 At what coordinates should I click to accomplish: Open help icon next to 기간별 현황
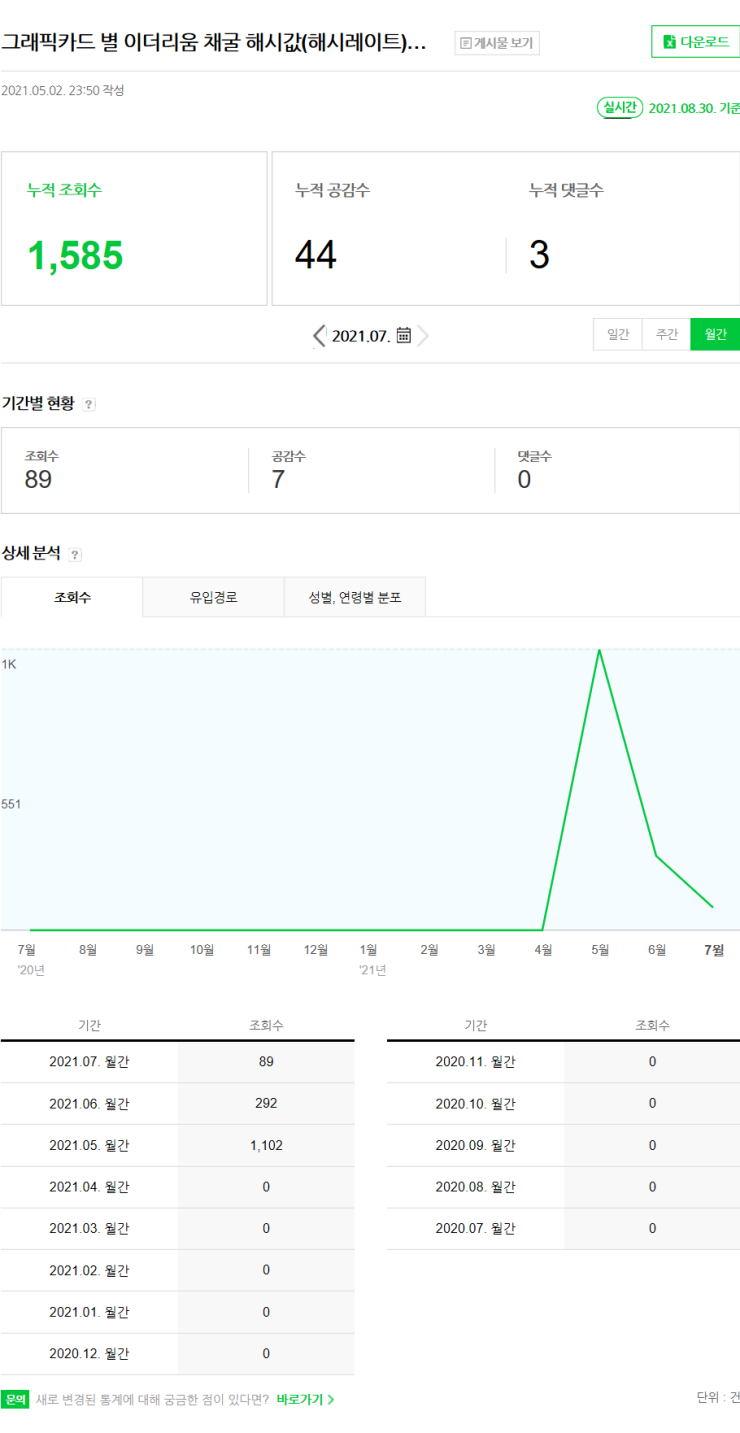89,405
